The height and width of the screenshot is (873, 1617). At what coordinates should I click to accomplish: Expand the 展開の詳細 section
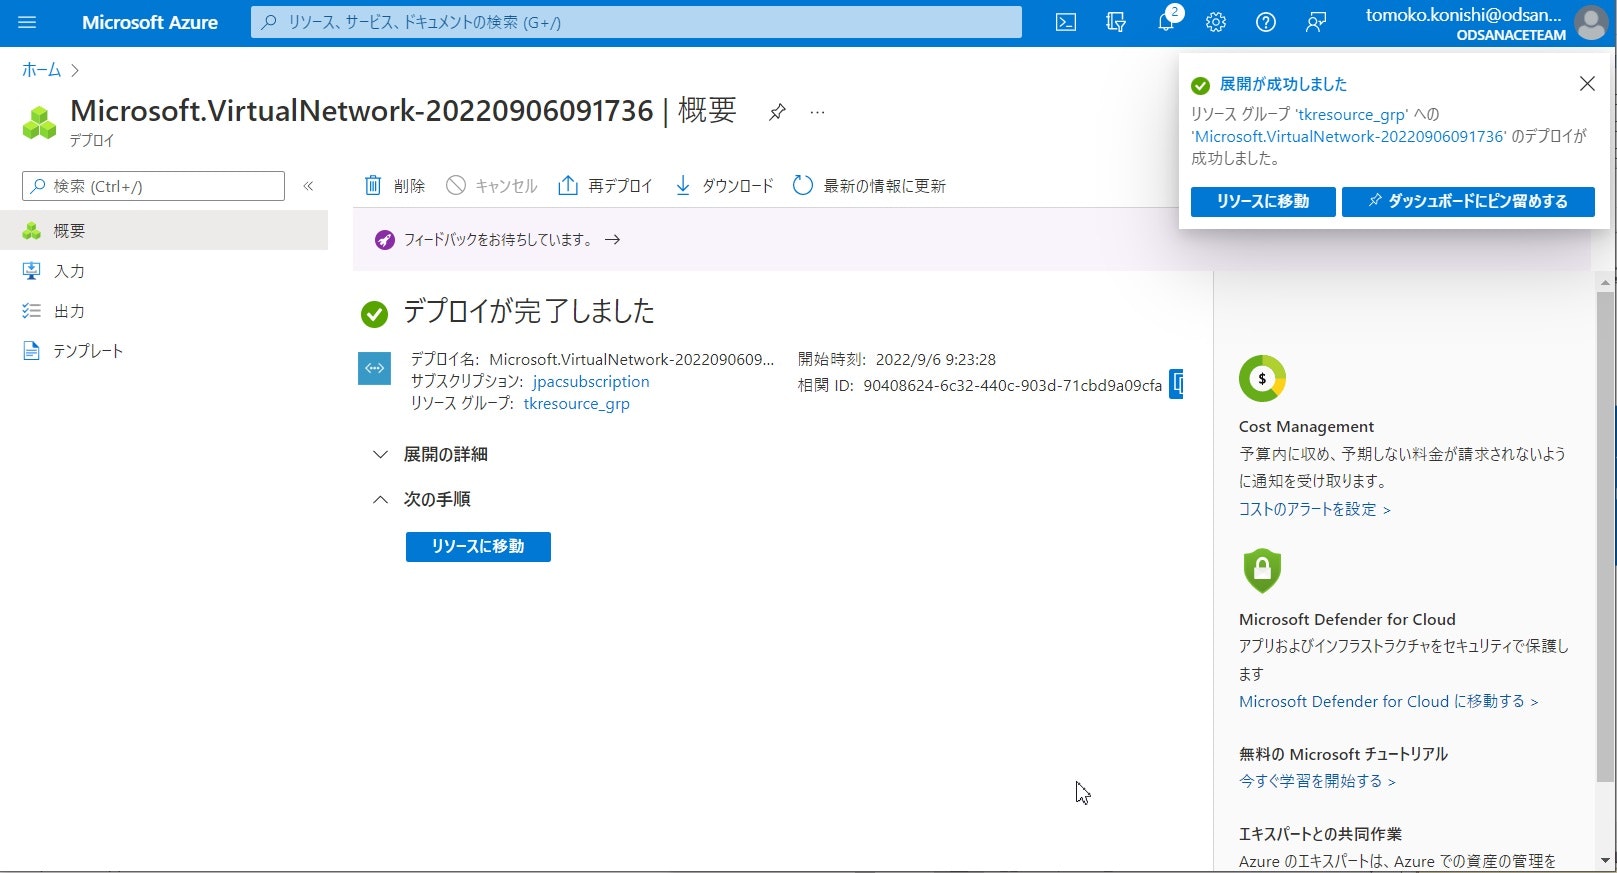pyautogui.click(x=430, y=455)
